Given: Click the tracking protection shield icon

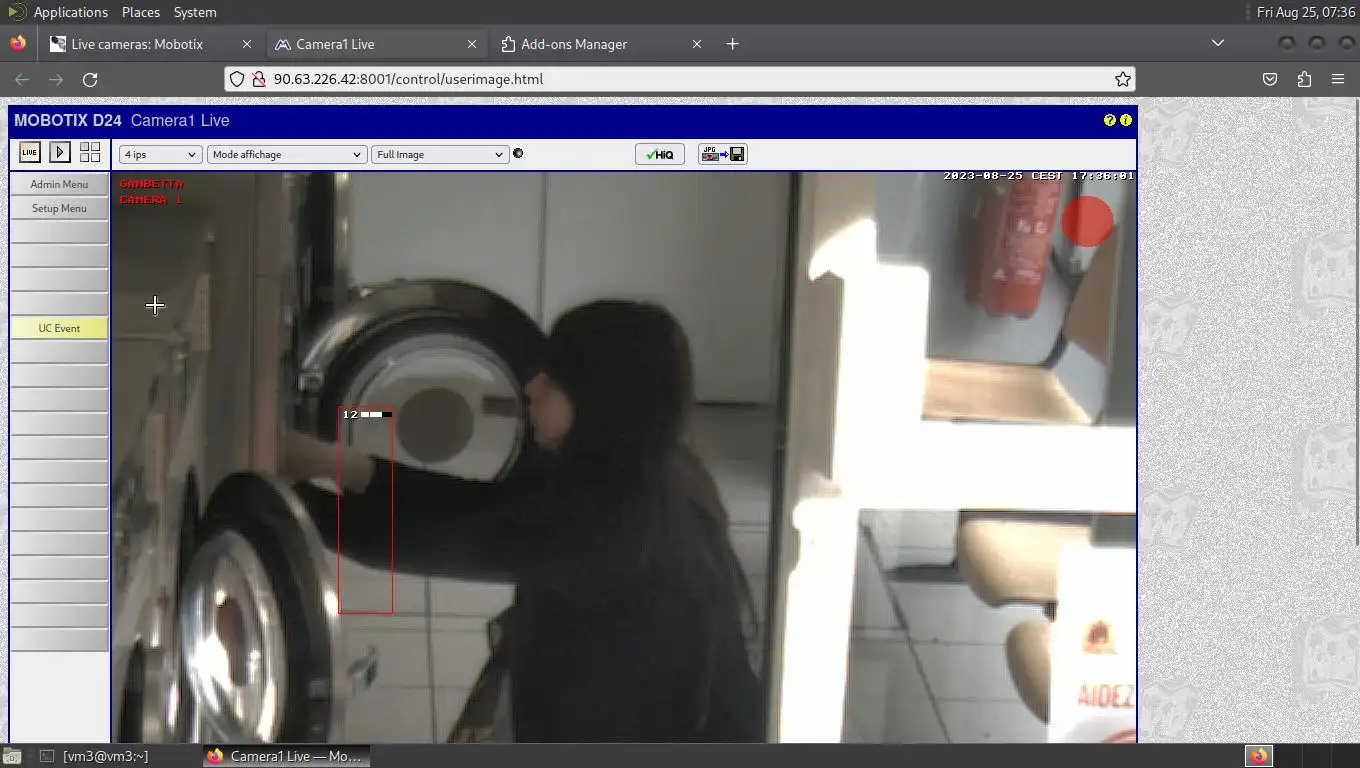Looking at the screenshot, I should click(237, 79).
